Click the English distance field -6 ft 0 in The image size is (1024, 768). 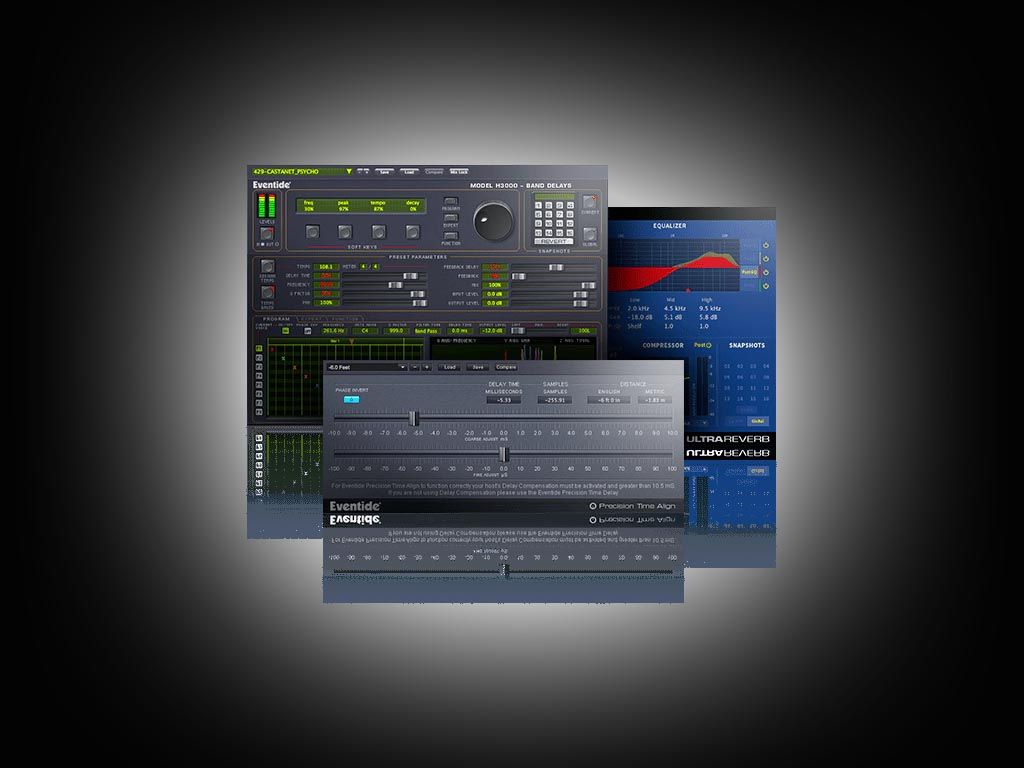pyautogui.click(x=609, y=400)
